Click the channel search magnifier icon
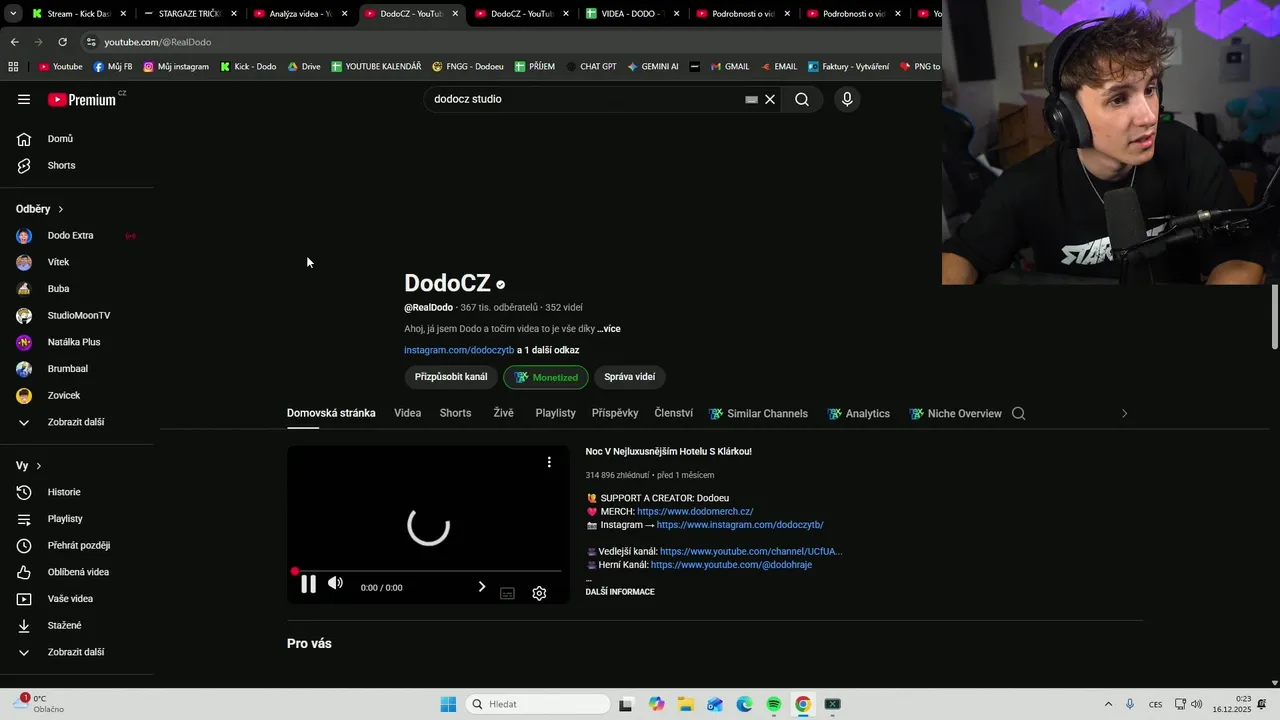 click(1018, 413)
